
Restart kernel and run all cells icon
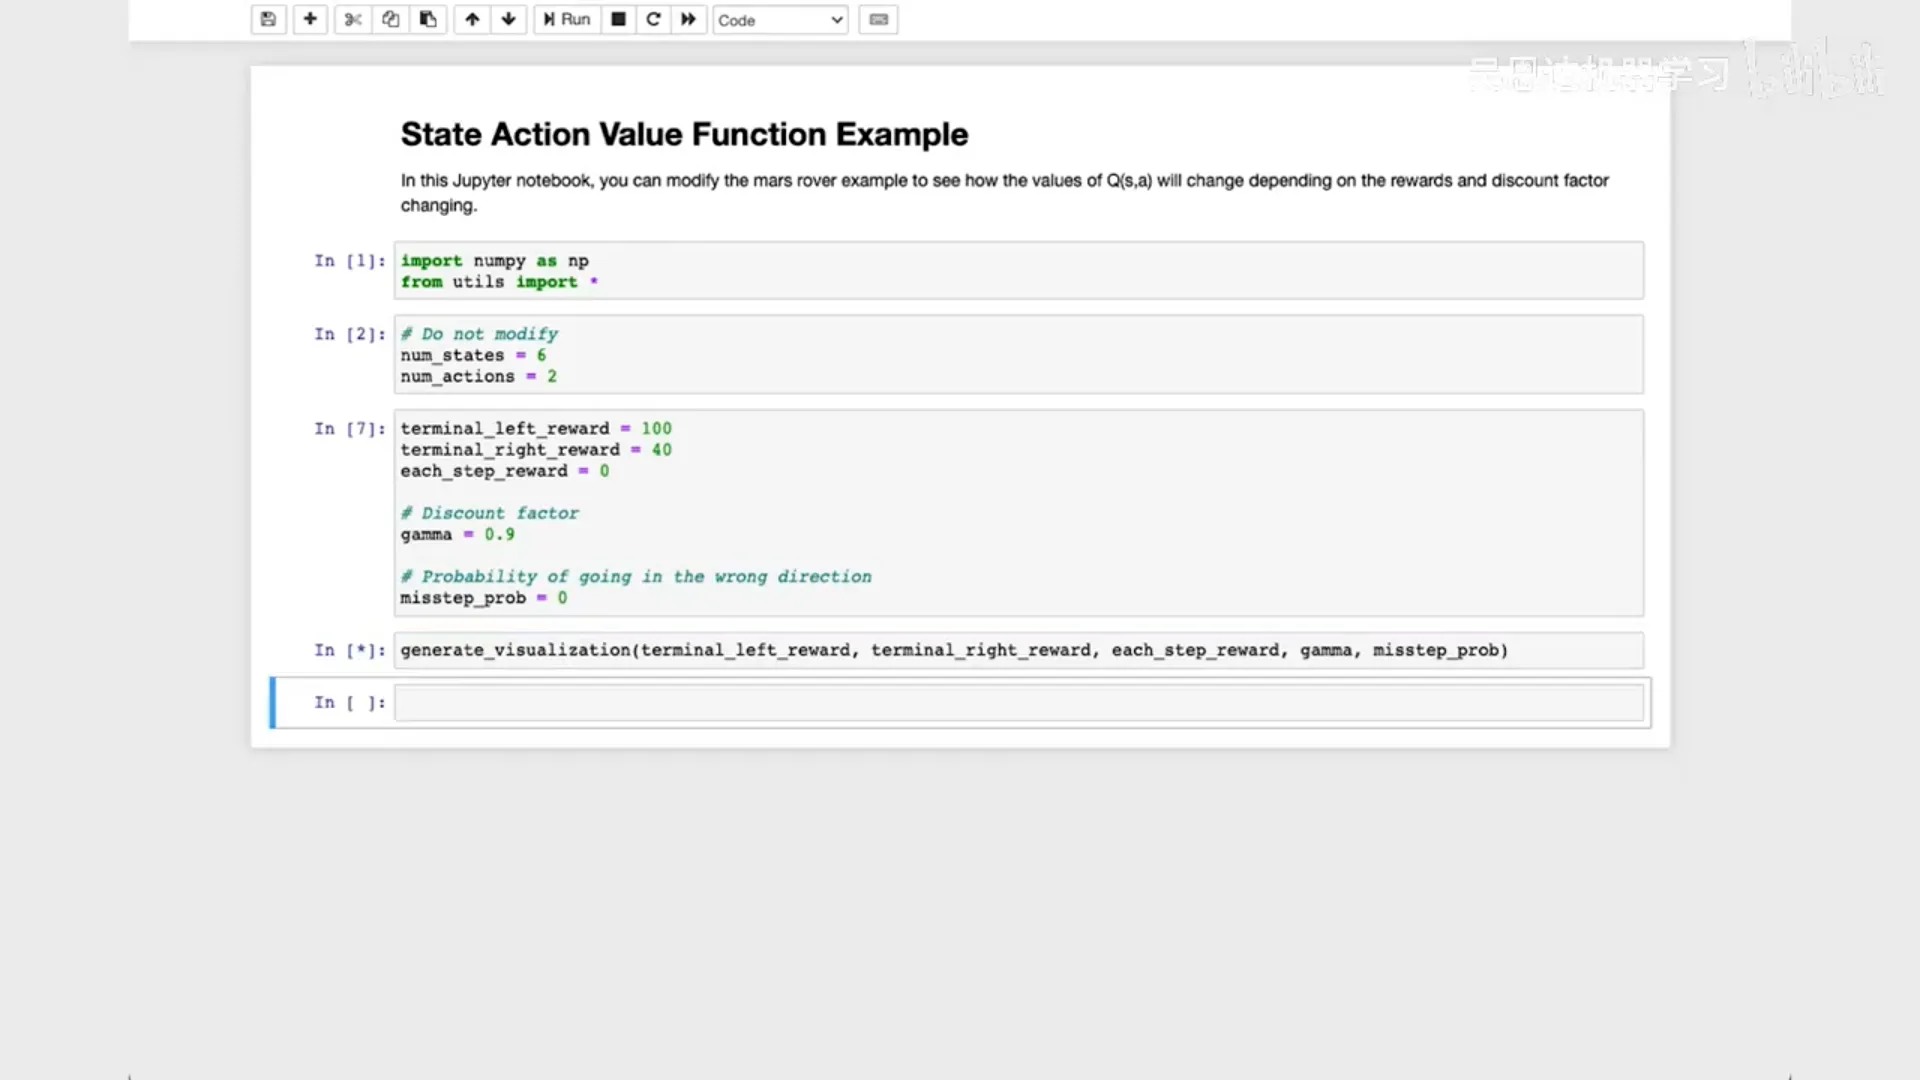coord(689,19)
